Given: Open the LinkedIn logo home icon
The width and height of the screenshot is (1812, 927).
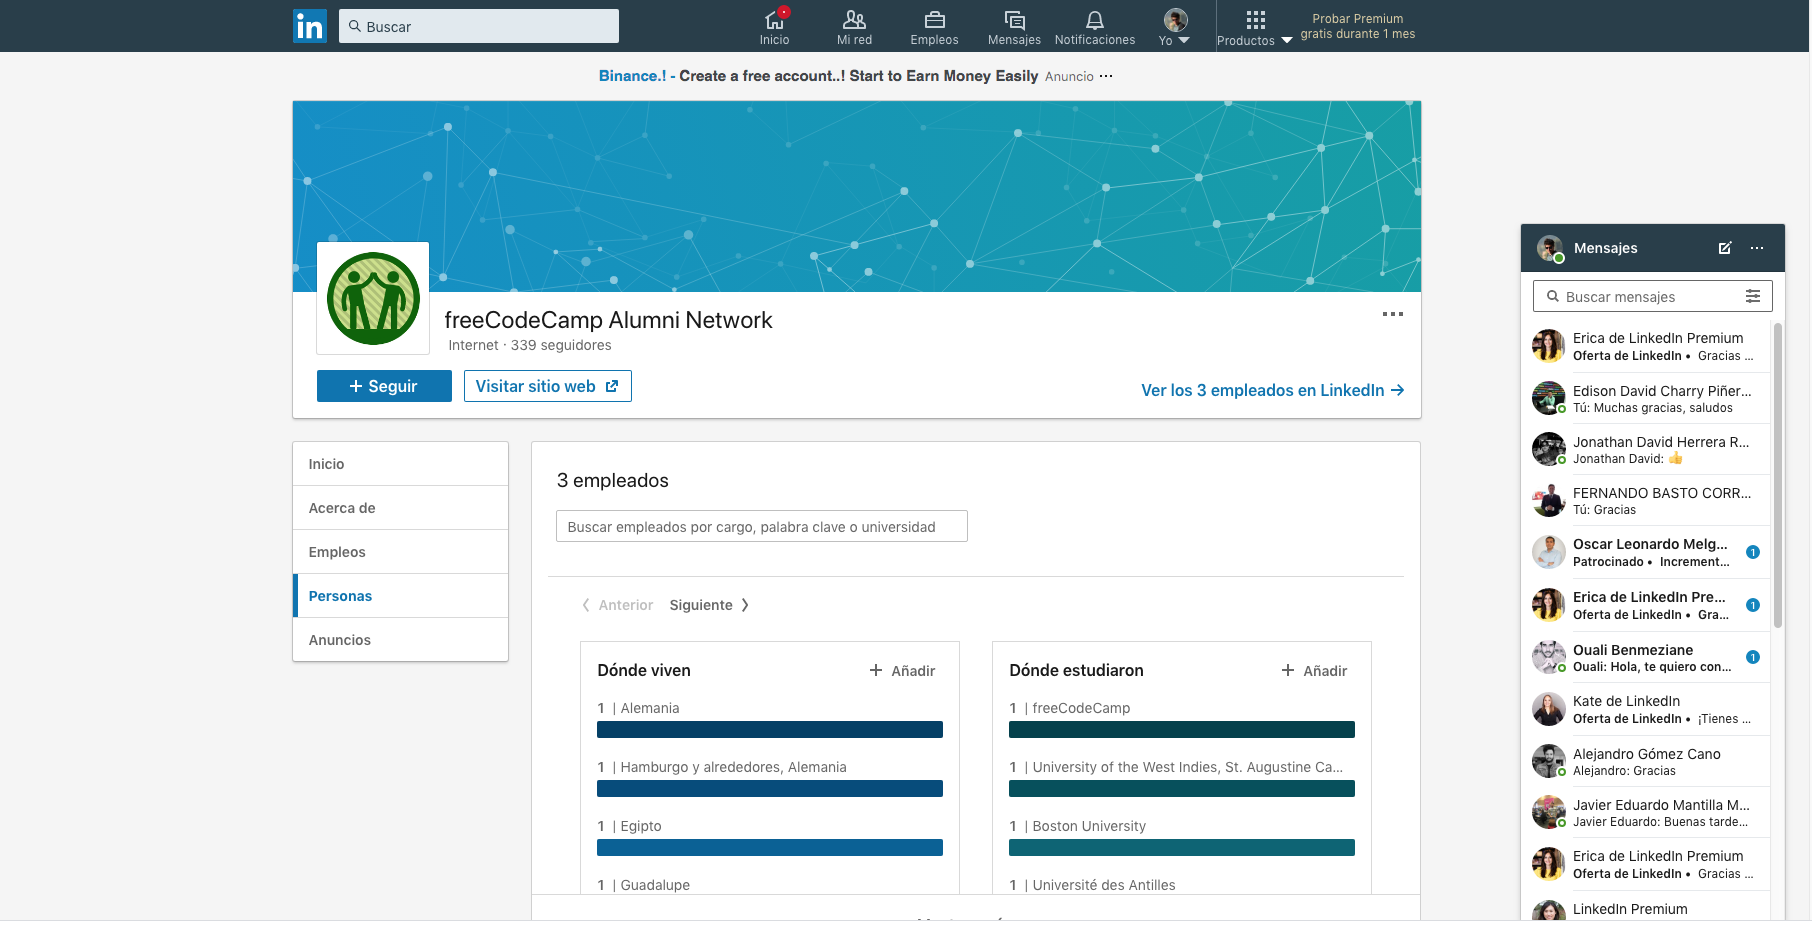Looking at the screenshot, I should coord(310,26).
